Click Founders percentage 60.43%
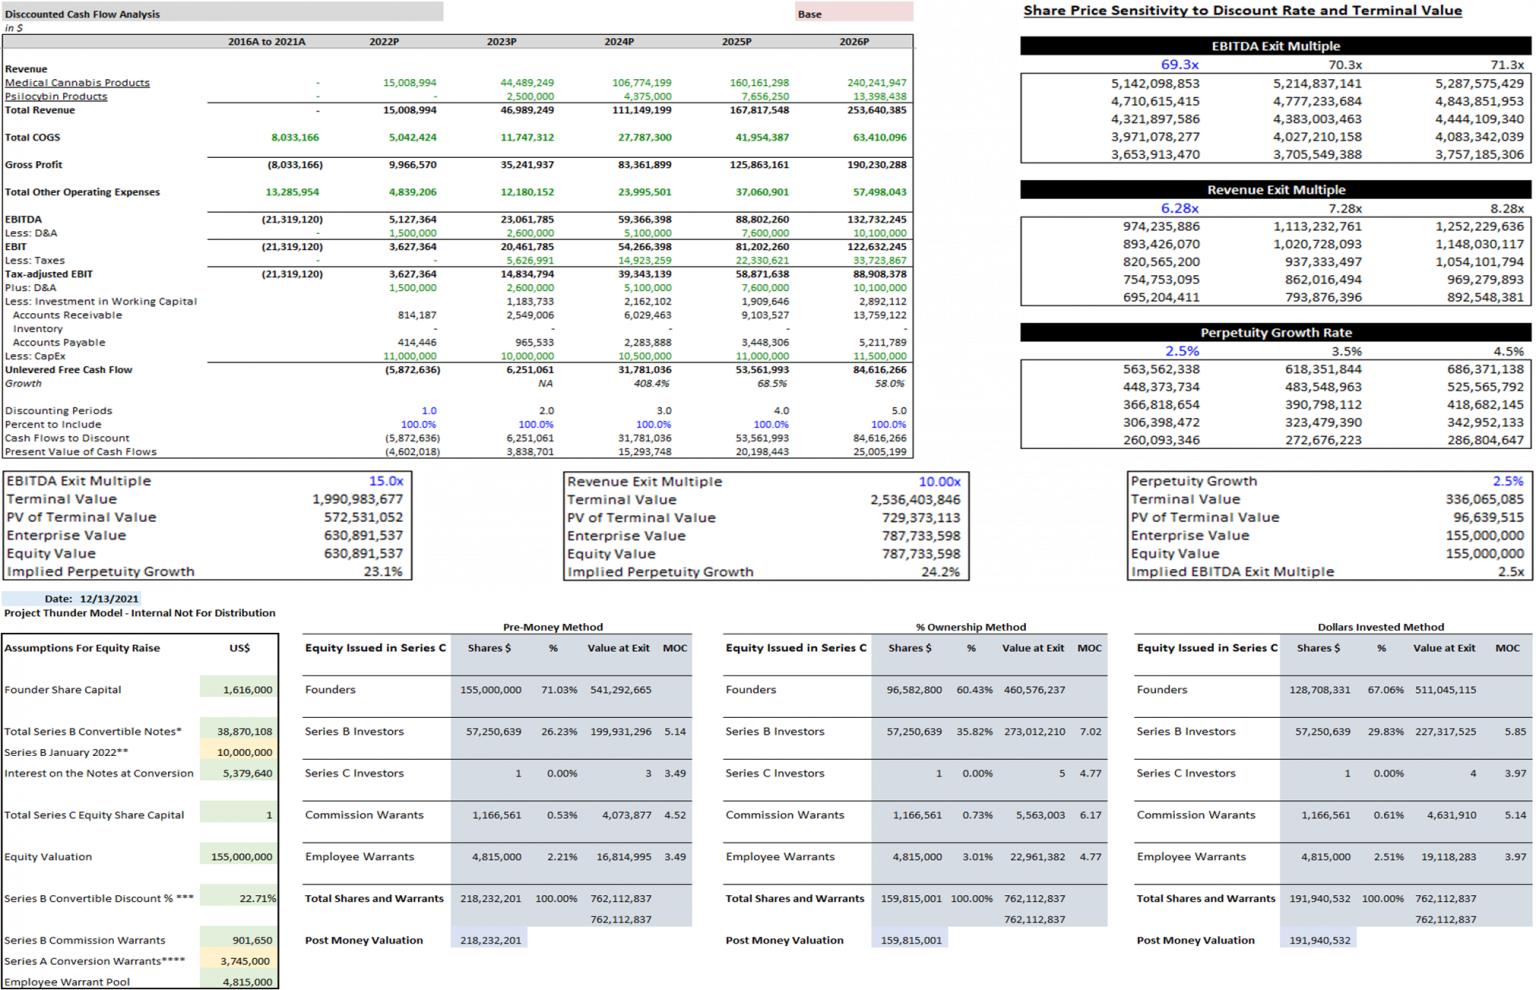Viewport: 1536px width, 990px height. (975, 690)
